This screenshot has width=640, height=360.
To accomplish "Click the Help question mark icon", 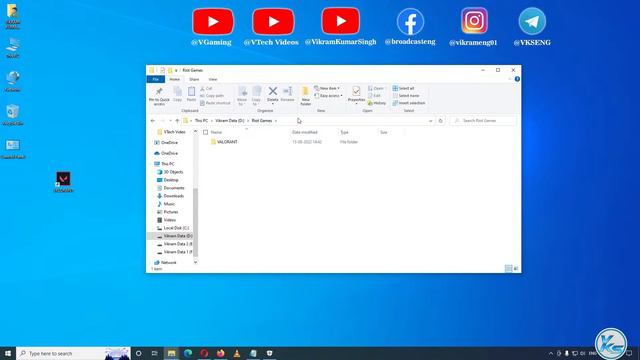I will pyautogui.click(x=517, y=79).
